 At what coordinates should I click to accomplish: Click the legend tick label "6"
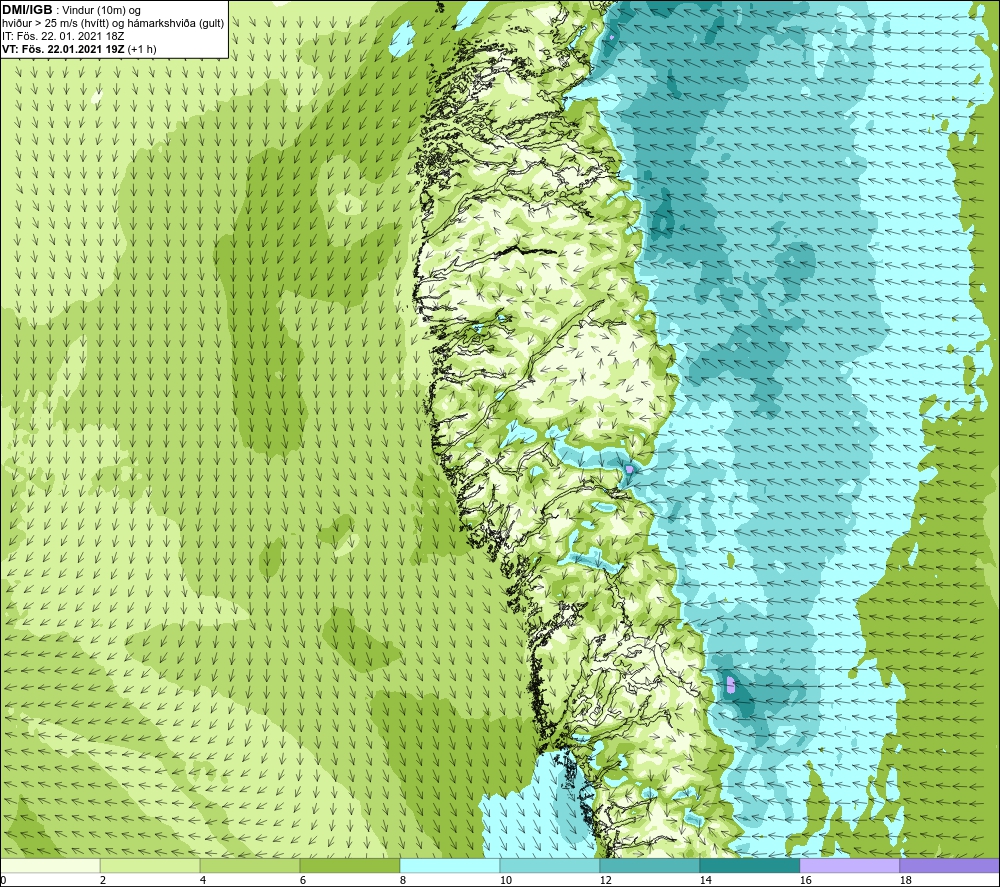[x=303, y=880]
